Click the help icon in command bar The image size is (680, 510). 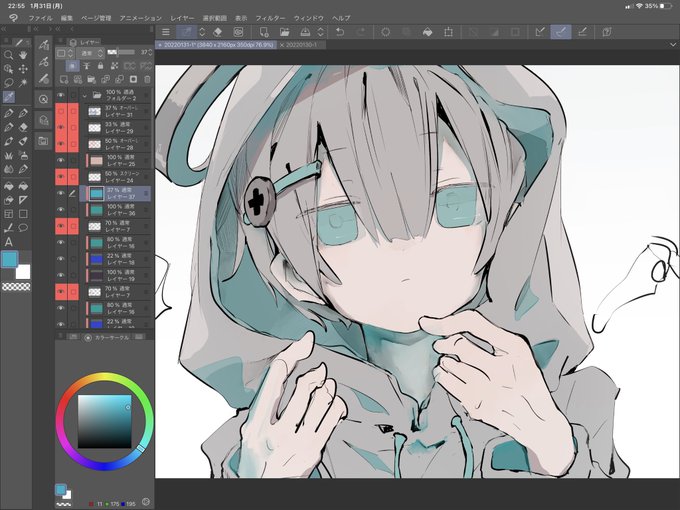coord(607,32)
